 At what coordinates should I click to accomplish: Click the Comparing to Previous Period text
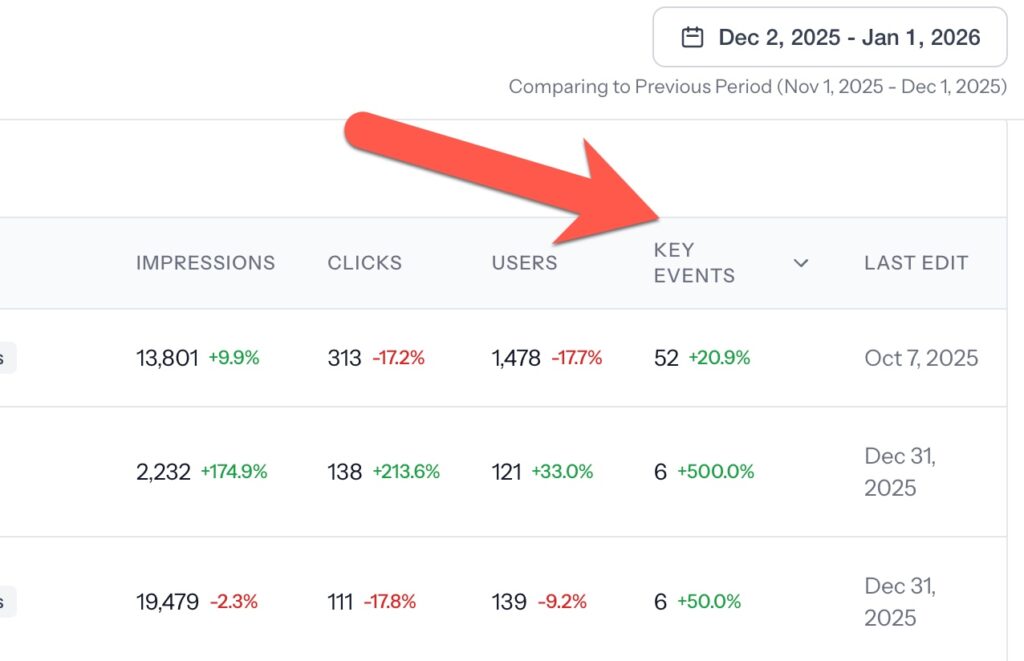click(757, 87)
